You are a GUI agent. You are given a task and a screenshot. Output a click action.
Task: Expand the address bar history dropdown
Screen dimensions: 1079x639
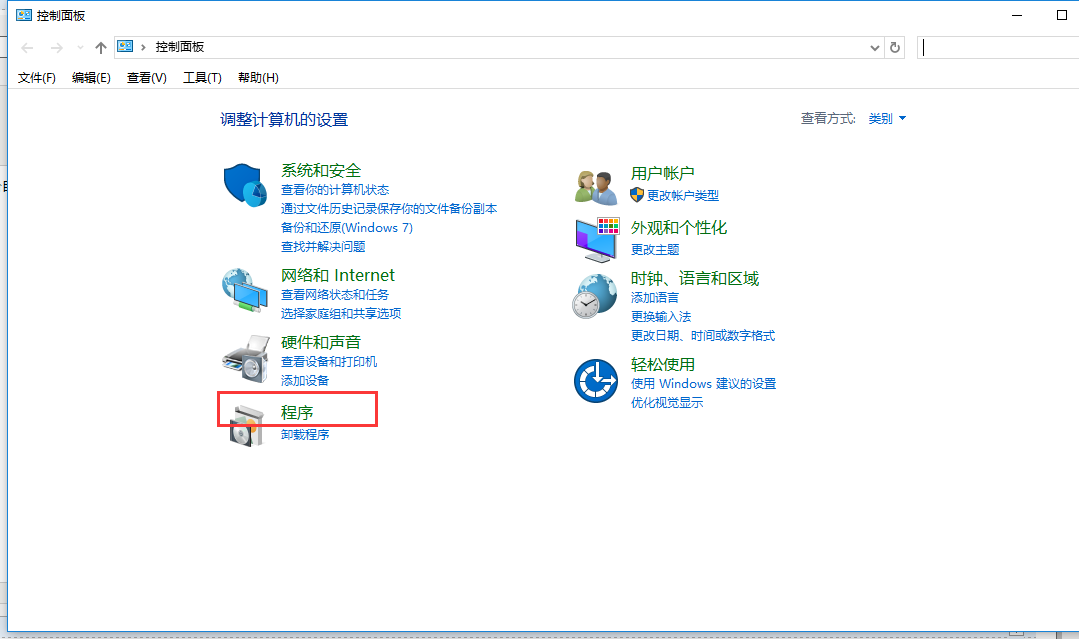875,47
